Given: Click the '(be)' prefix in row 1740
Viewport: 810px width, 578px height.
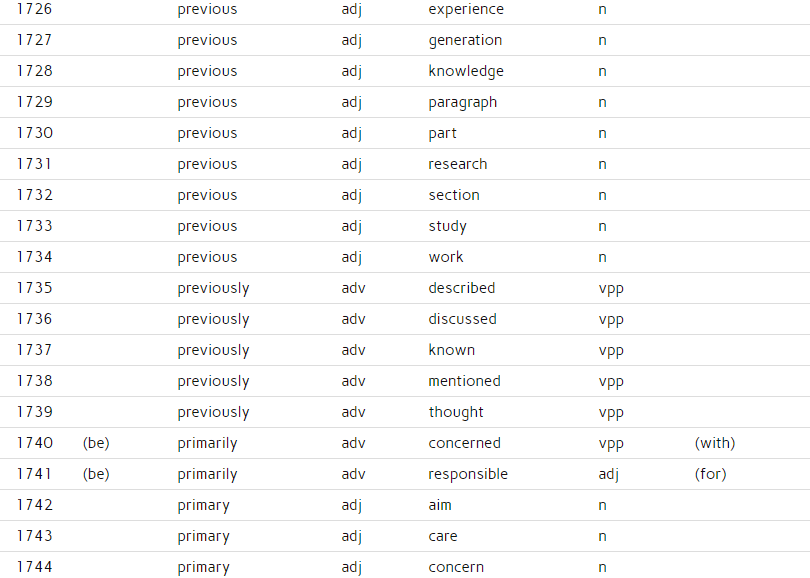Looking at the screenshot, I should click(x=96, y=443).
